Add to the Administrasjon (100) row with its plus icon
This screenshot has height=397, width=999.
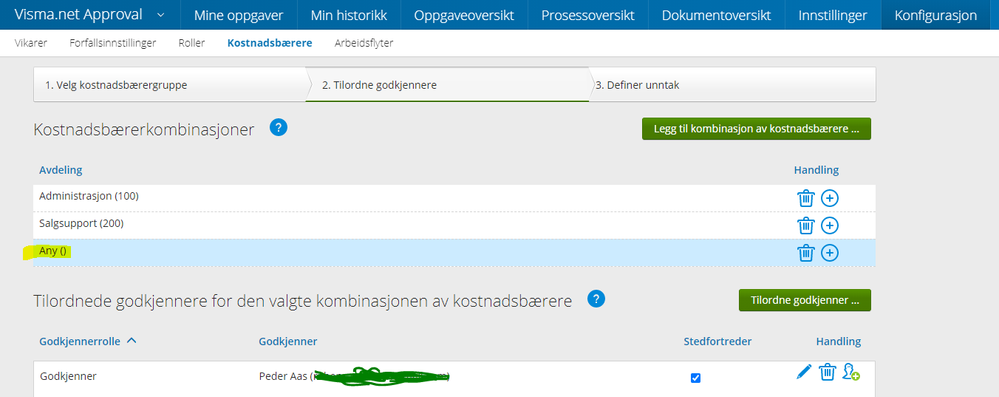pos(829,198)
